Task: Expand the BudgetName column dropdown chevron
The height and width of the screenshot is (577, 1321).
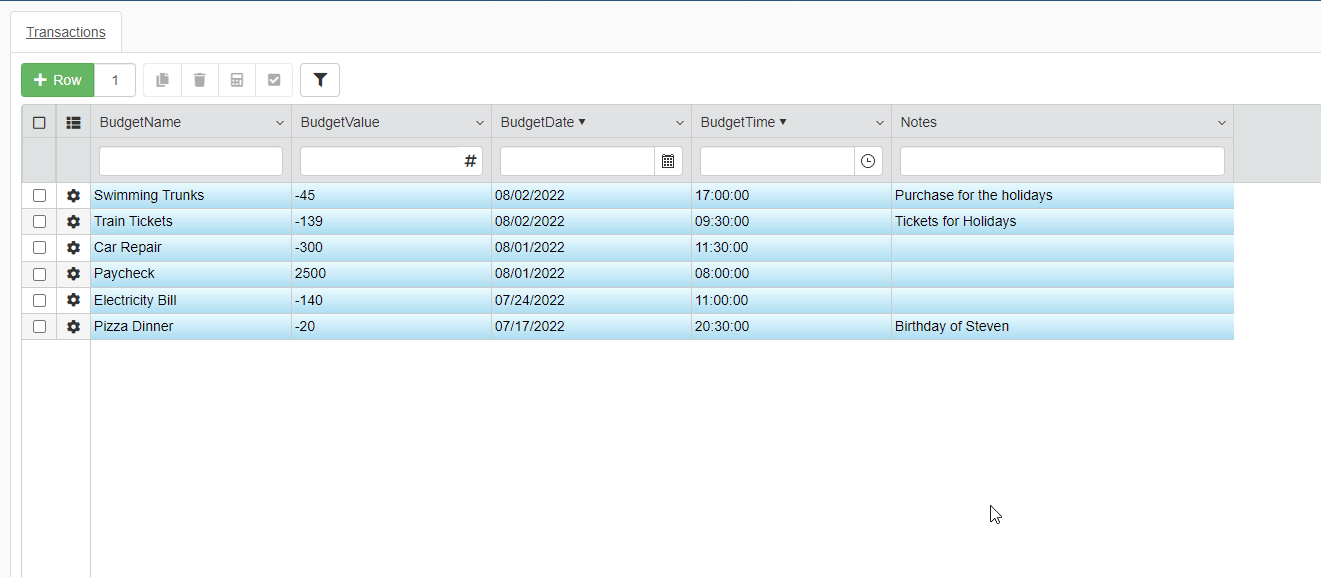Action: (x=280, y=123)
